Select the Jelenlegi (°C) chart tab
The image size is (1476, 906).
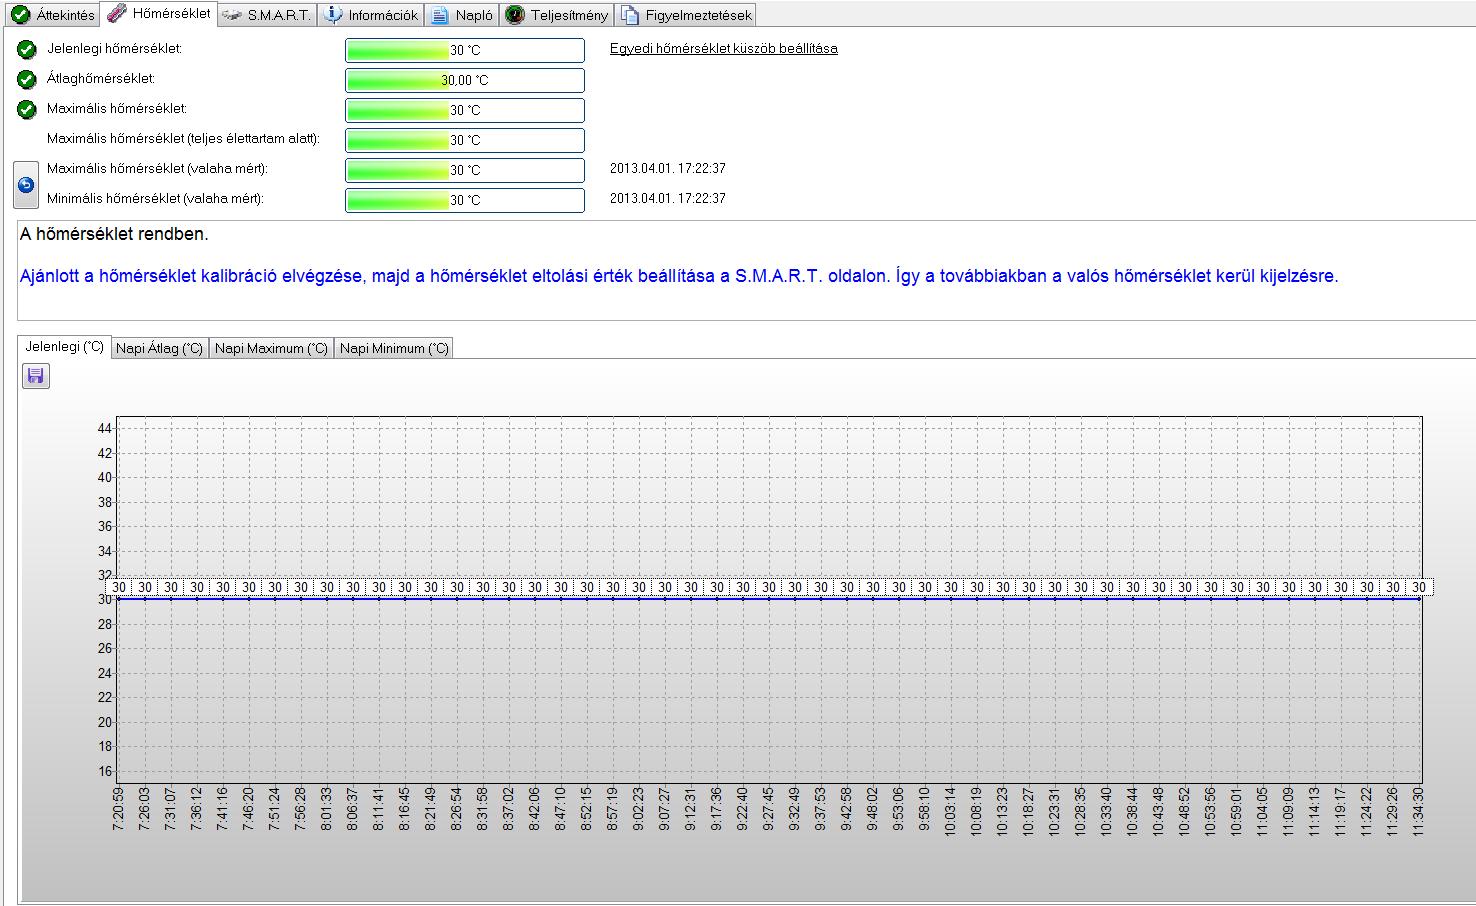pos(64,347)
